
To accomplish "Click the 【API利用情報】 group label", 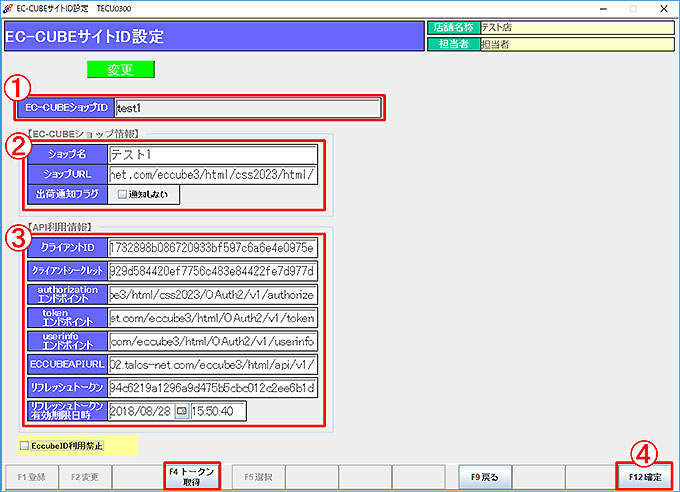I will (60, 227).
